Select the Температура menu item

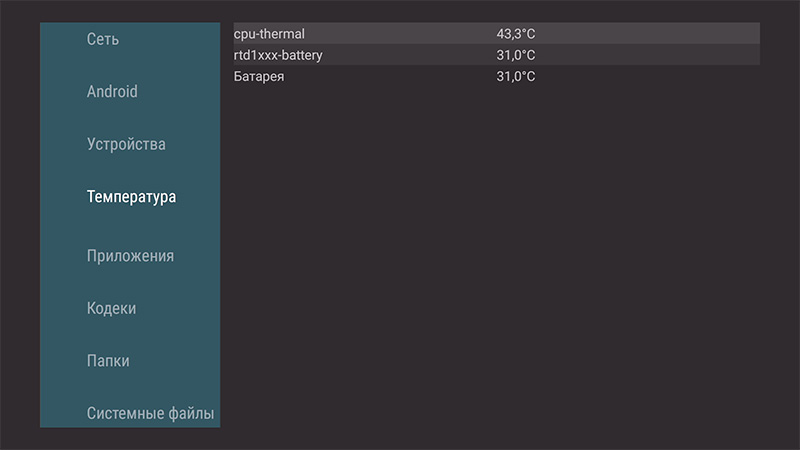[131, 197]
